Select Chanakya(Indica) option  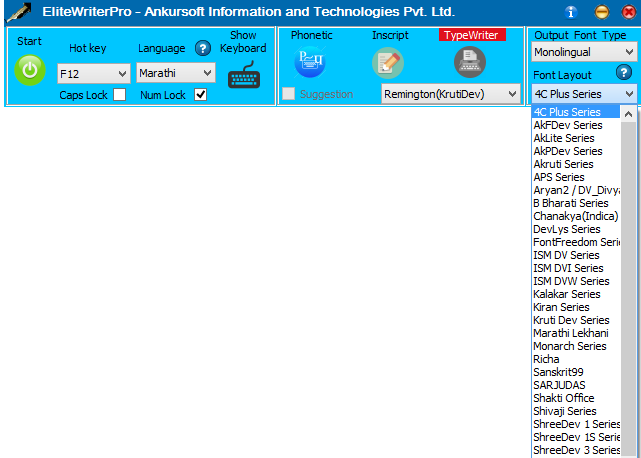click(x=576, y=216)
